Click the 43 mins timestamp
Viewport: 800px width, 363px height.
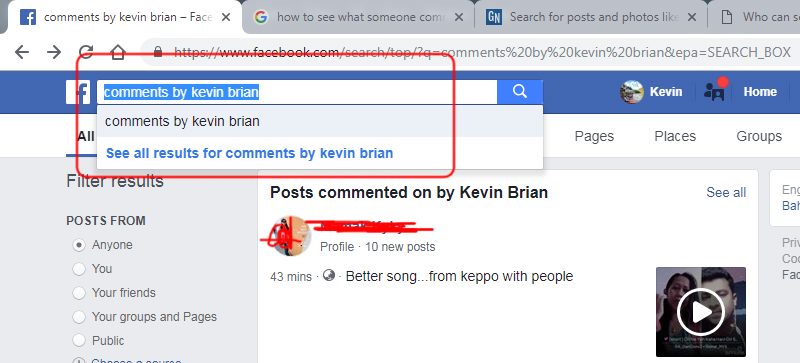coord(291,277)
